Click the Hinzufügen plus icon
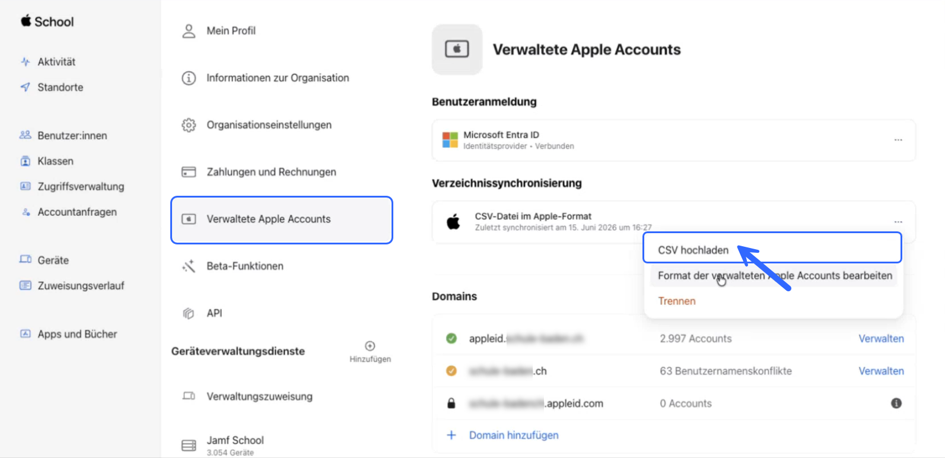Screen dimensions: 945x458 tap(370, 346)
